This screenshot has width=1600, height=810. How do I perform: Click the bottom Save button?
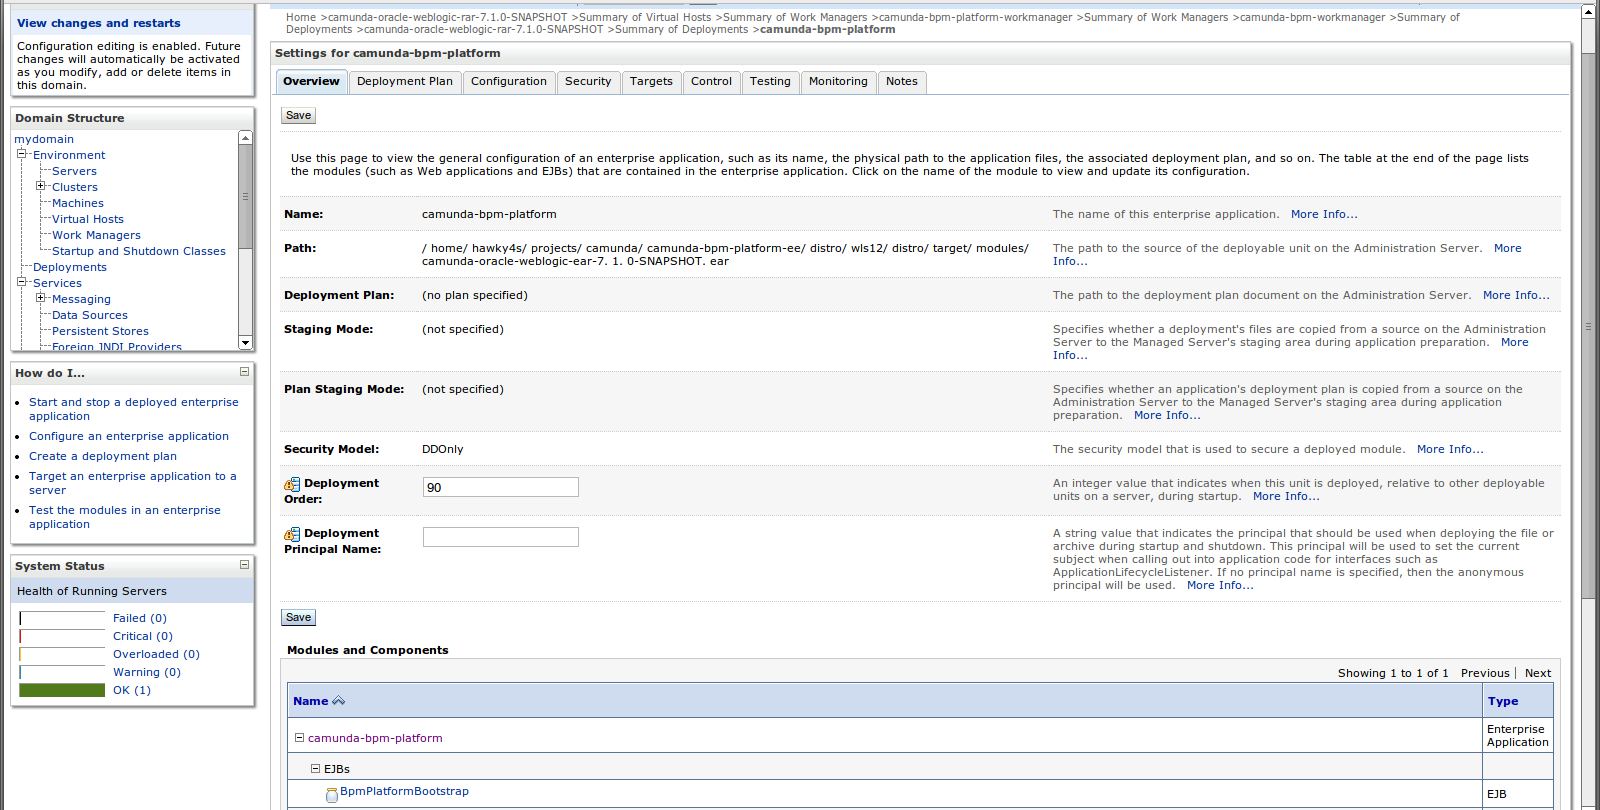[298, 618]
